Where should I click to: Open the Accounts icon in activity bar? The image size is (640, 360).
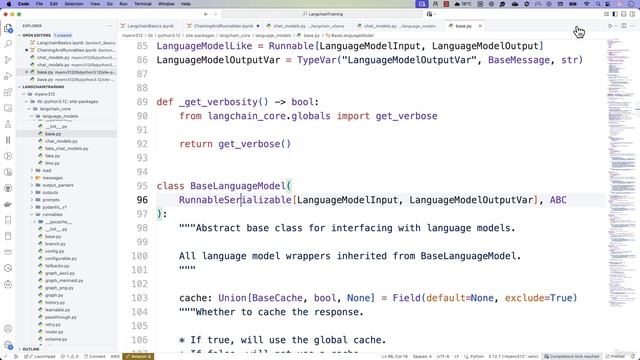8,329
